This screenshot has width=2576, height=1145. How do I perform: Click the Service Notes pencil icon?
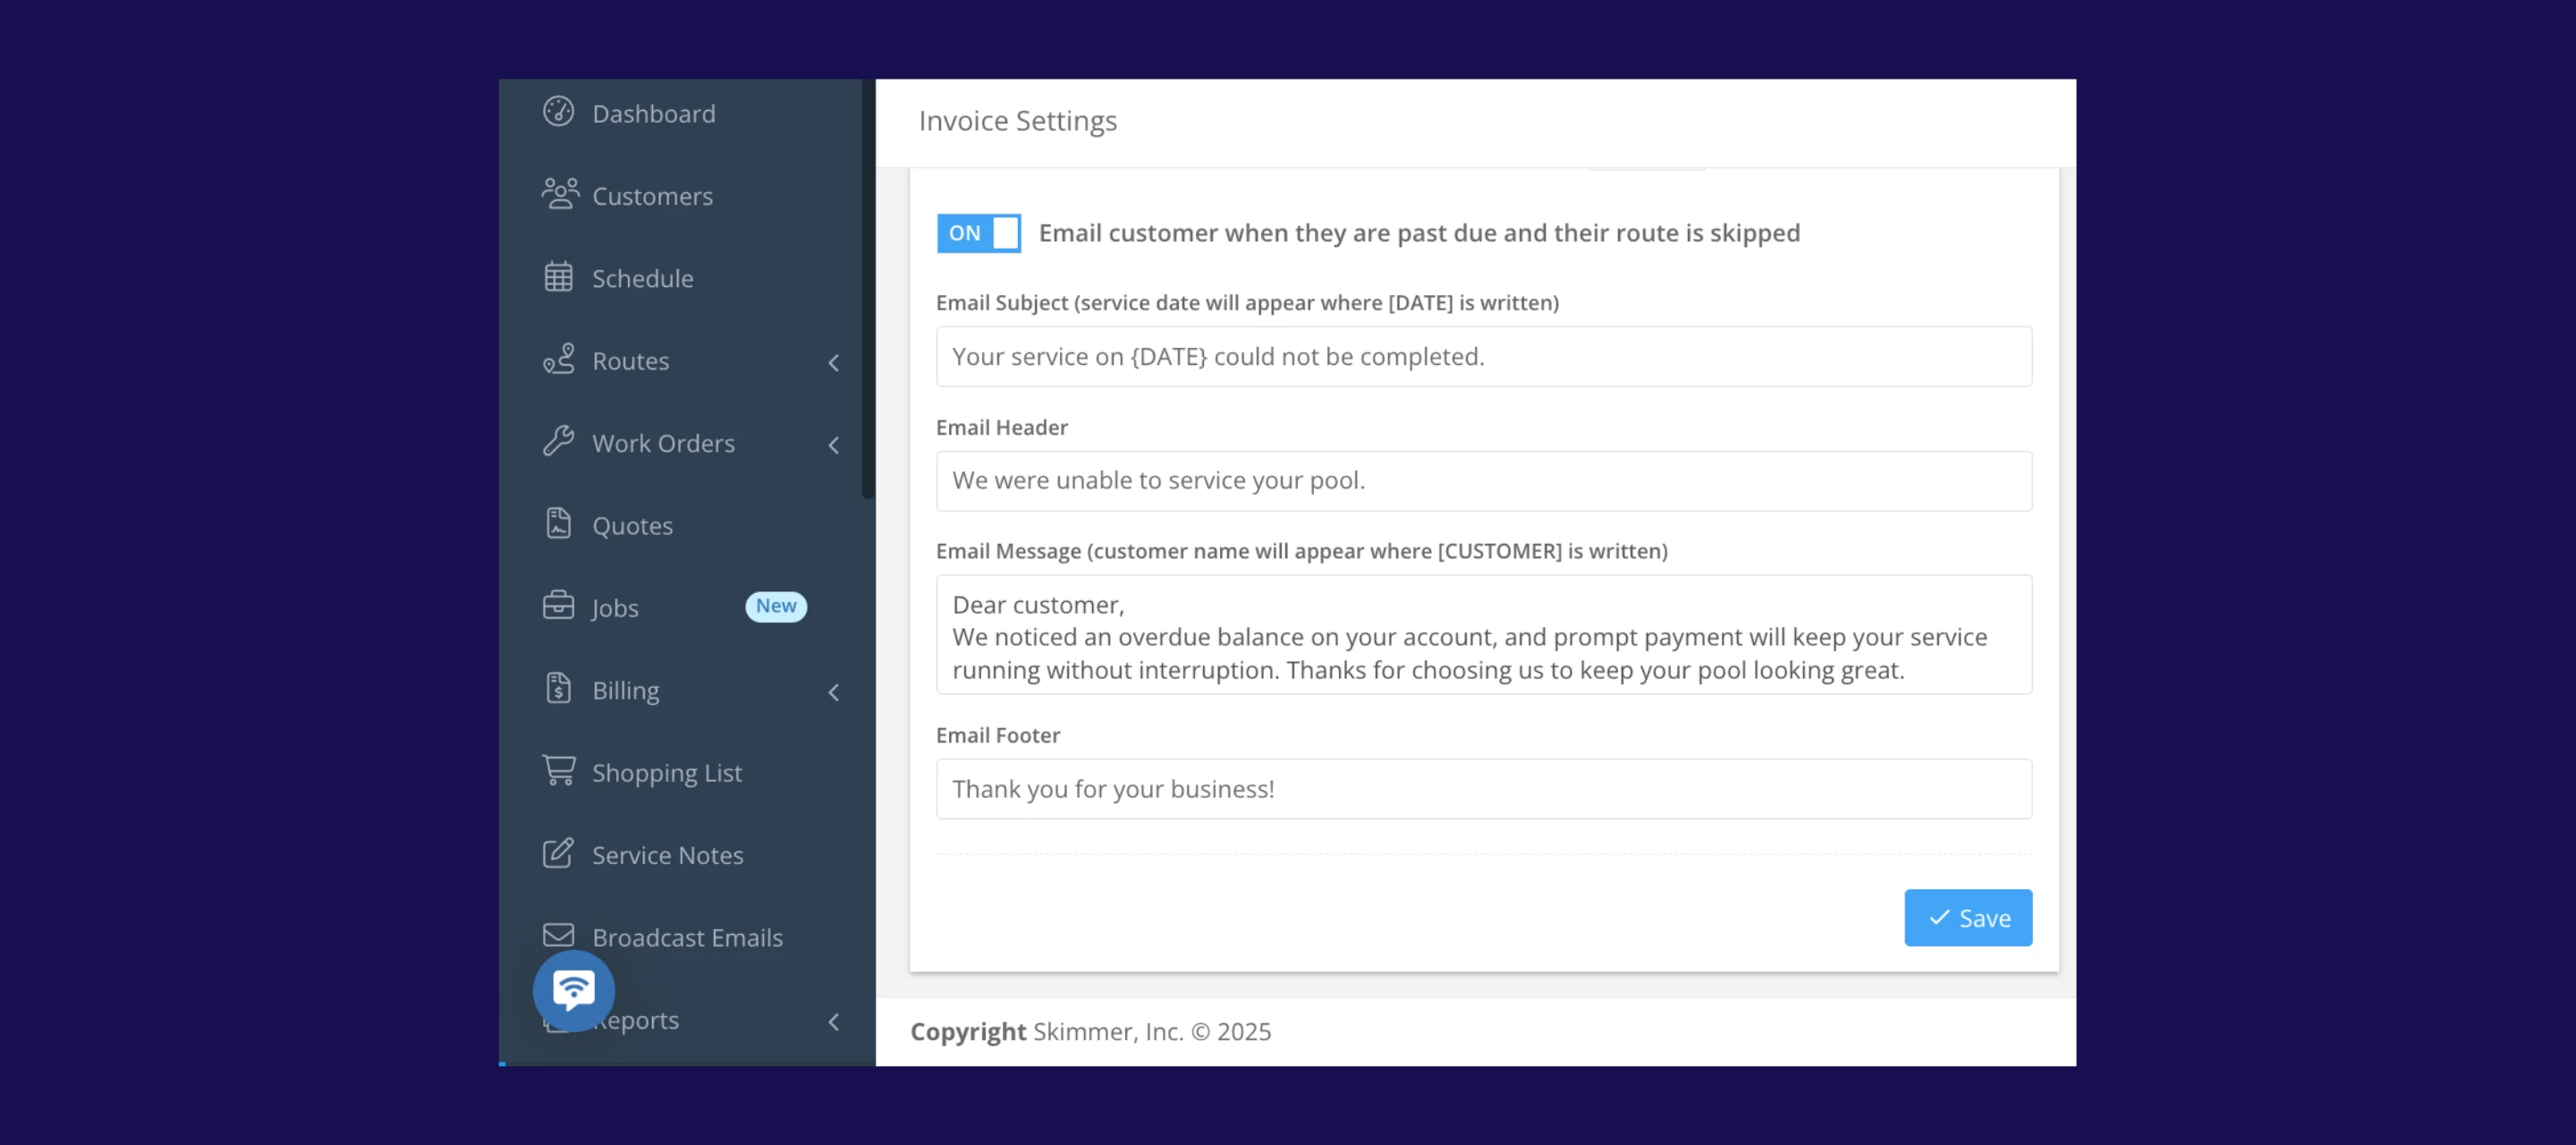click(558, 853)
